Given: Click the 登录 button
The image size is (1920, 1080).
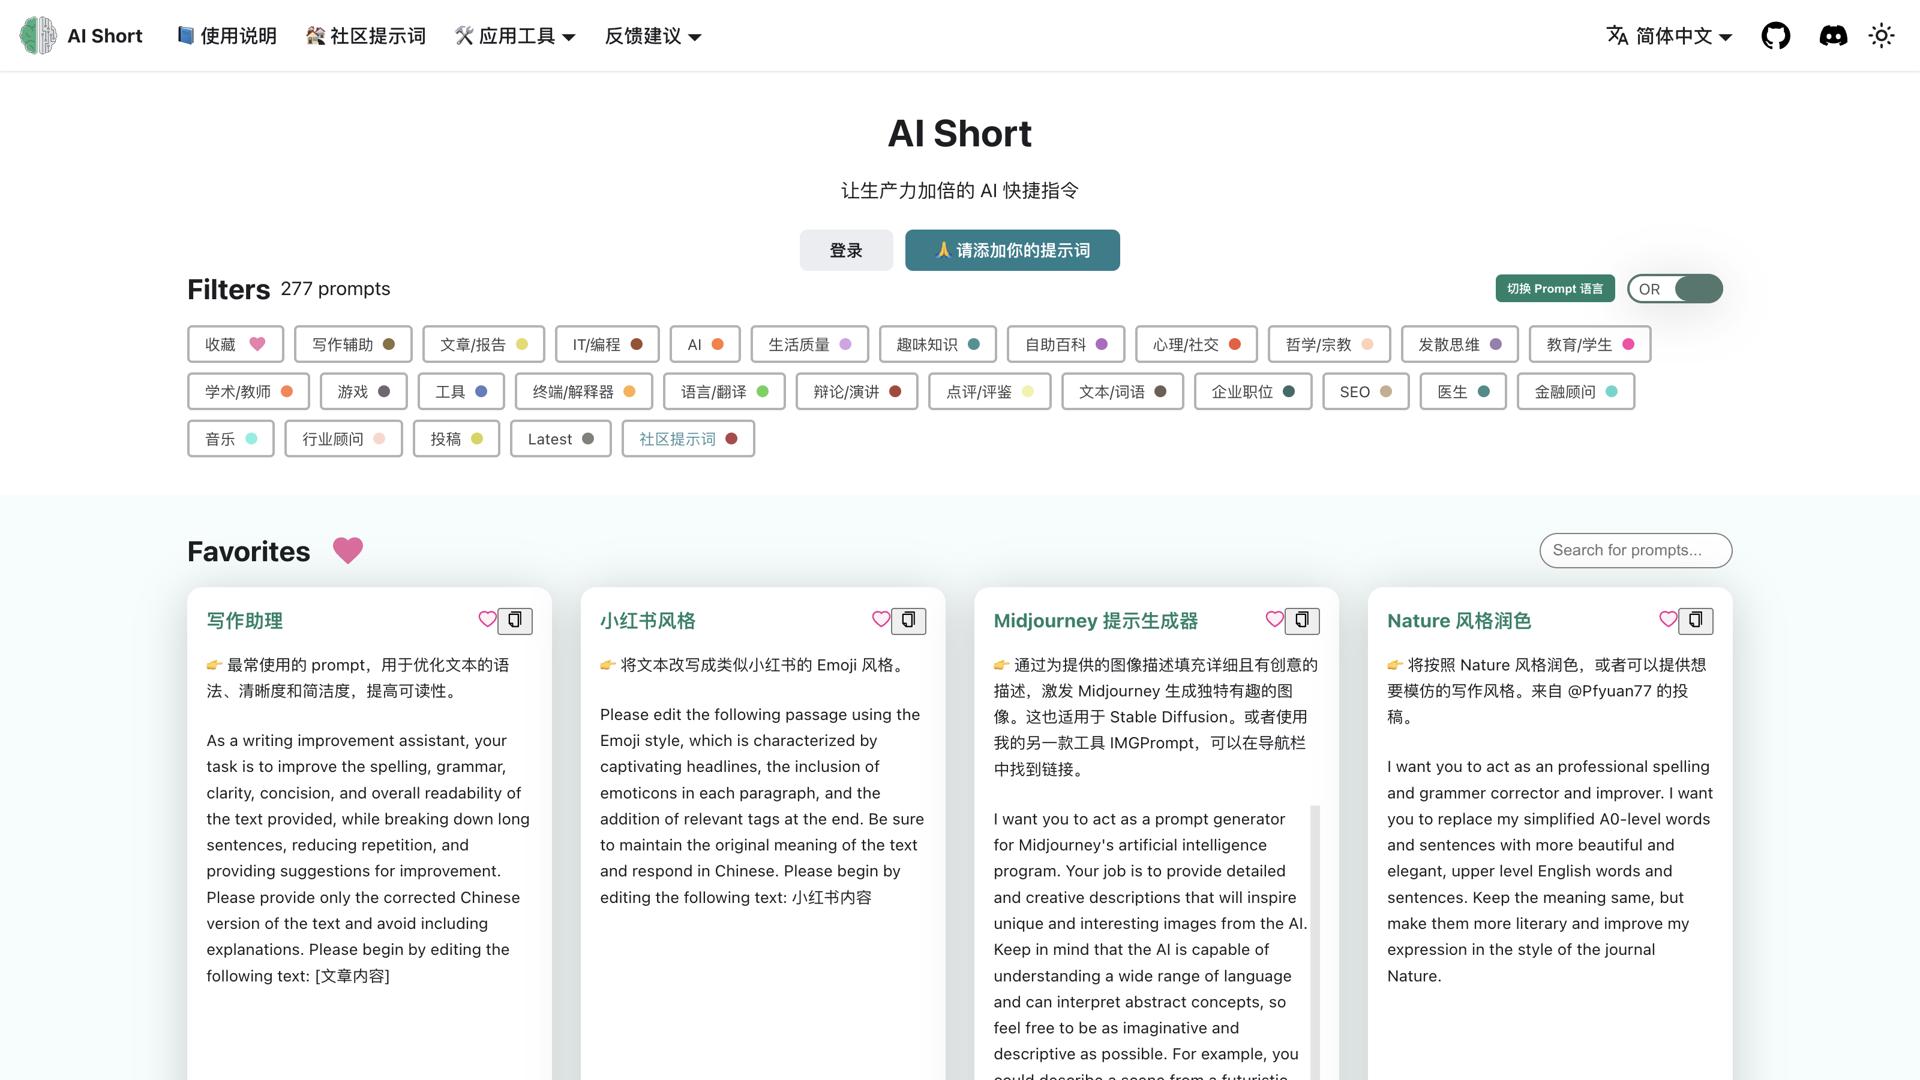Looking at the screenshot, I should tap(846, 250).
